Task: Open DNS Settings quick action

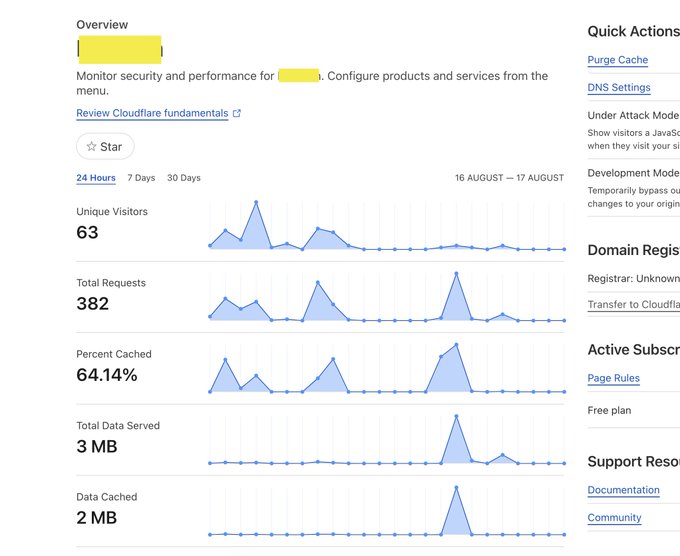Action: pyautogui.click(x=619, y=88)
